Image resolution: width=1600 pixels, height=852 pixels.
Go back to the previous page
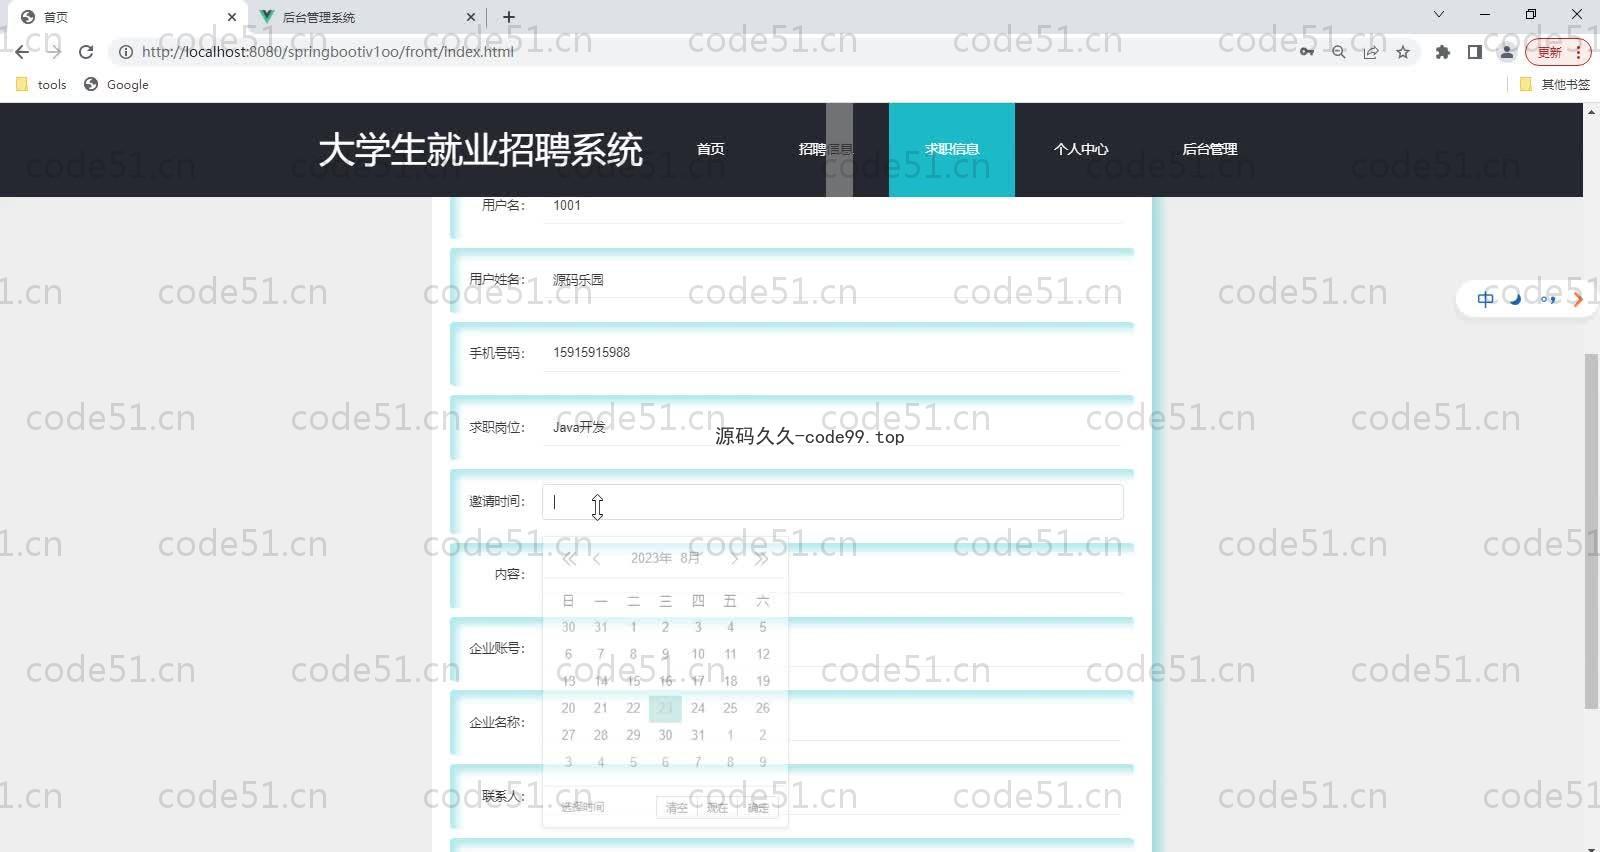22,52
